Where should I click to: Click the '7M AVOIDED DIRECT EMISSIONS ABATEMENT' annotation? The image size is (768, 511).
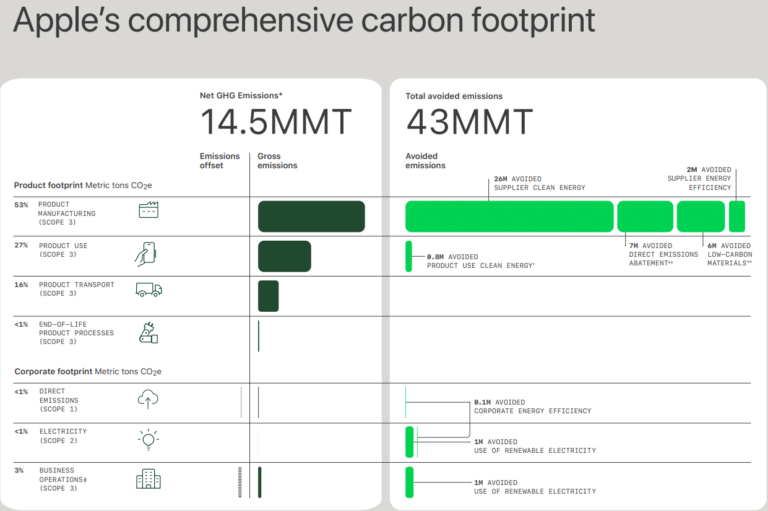coord(664,254)
